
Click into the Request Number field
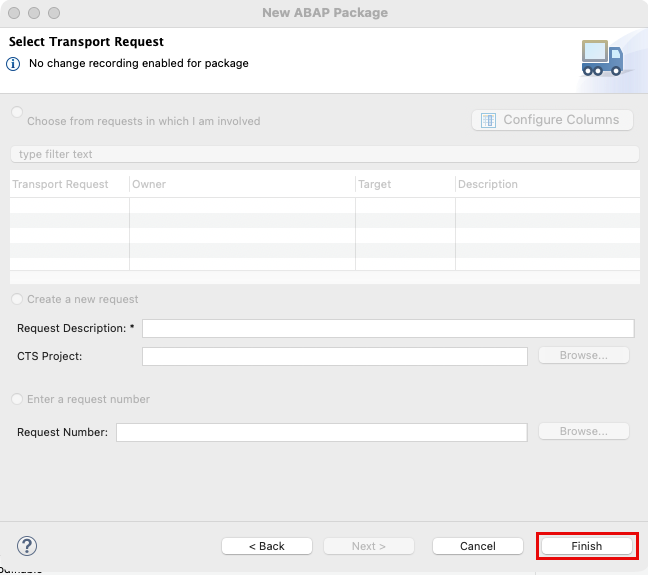click(322, 432)
